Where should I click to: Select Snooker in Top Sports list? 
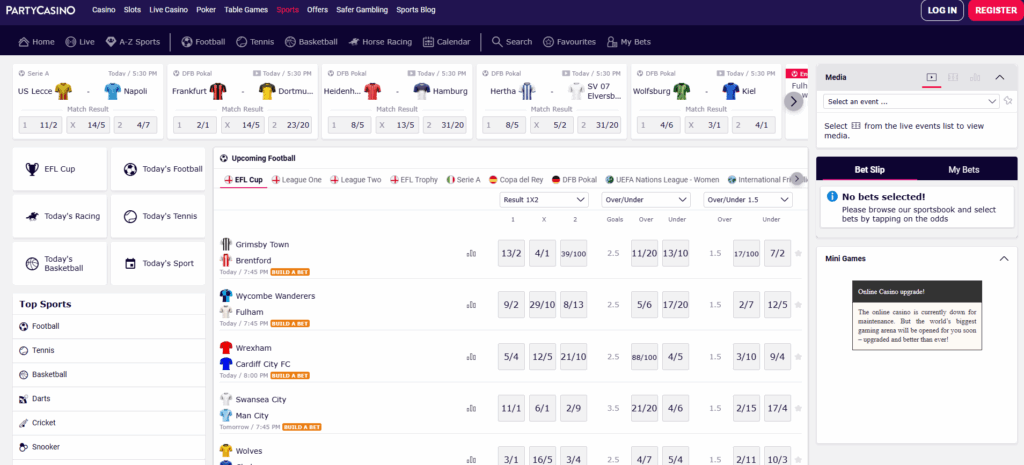click(x=108, y=447)
